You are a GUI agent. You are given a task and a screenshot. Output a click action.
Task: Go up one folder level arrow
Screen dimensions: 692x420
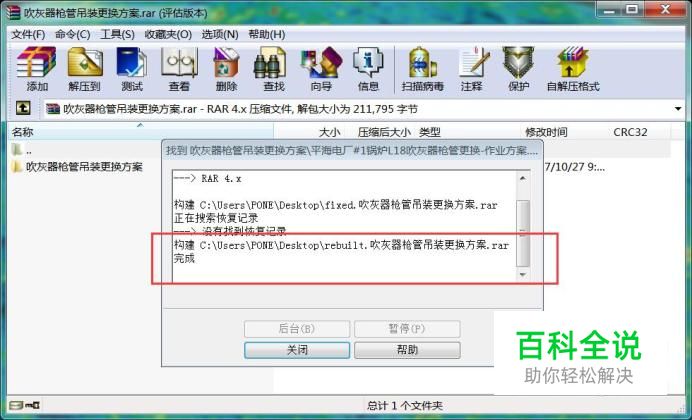23,108
